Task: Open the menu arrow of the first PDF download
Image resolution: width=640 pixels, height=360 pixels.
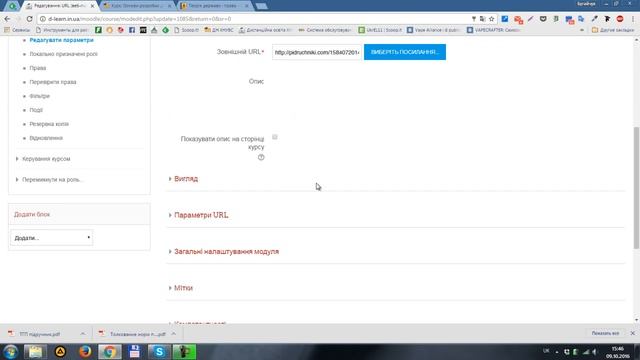Action: pyautogui.click(x=82, y=334)
